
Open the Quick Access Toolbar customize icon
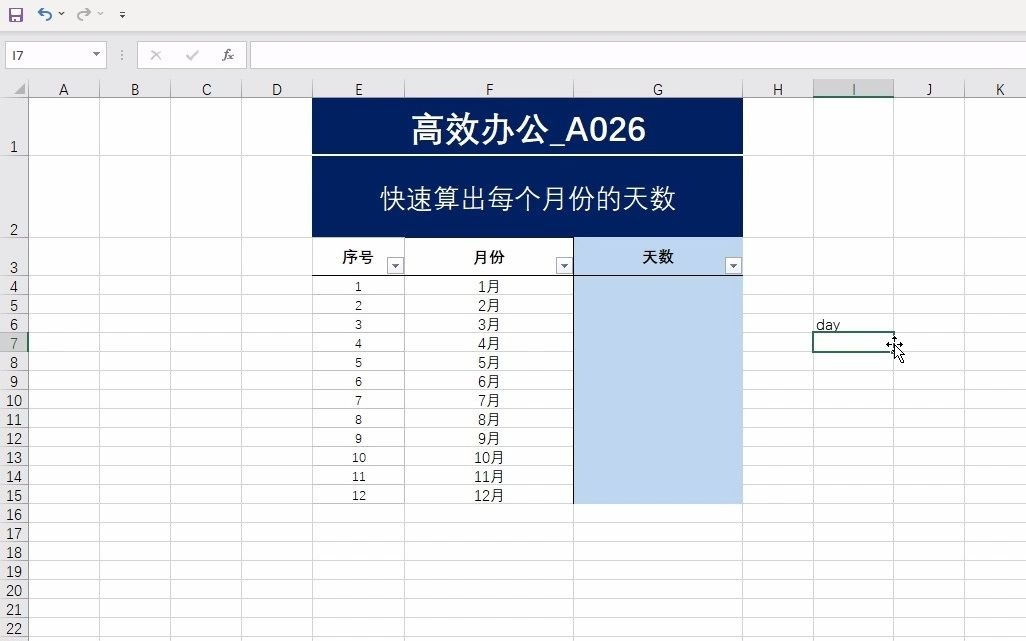pos(122,15)
